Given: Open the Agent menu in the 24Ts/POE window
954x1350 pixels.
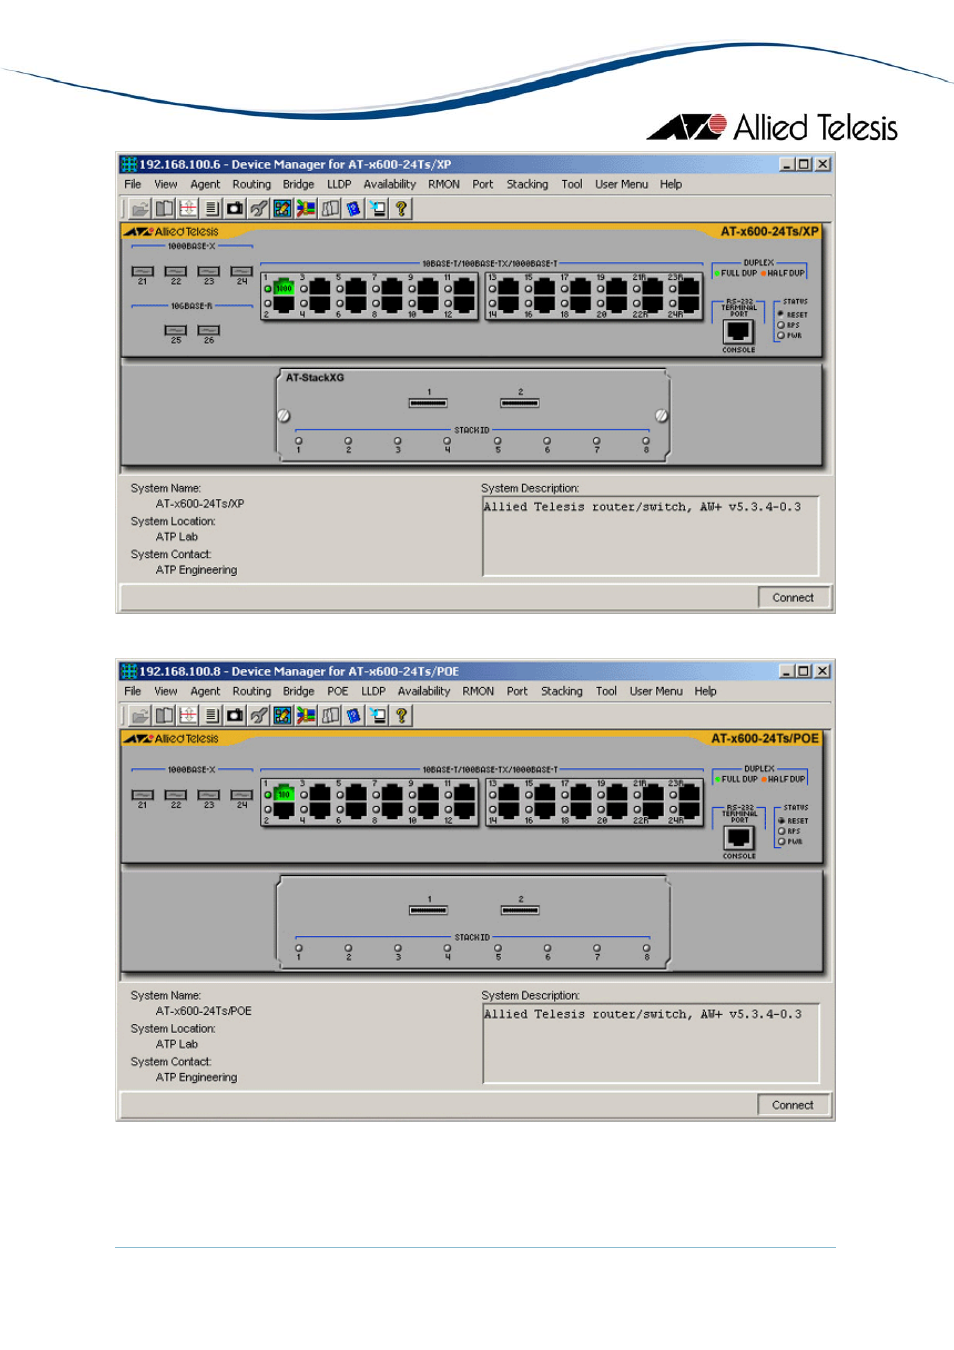Looking at the screenshot, I should click(205, 691).
